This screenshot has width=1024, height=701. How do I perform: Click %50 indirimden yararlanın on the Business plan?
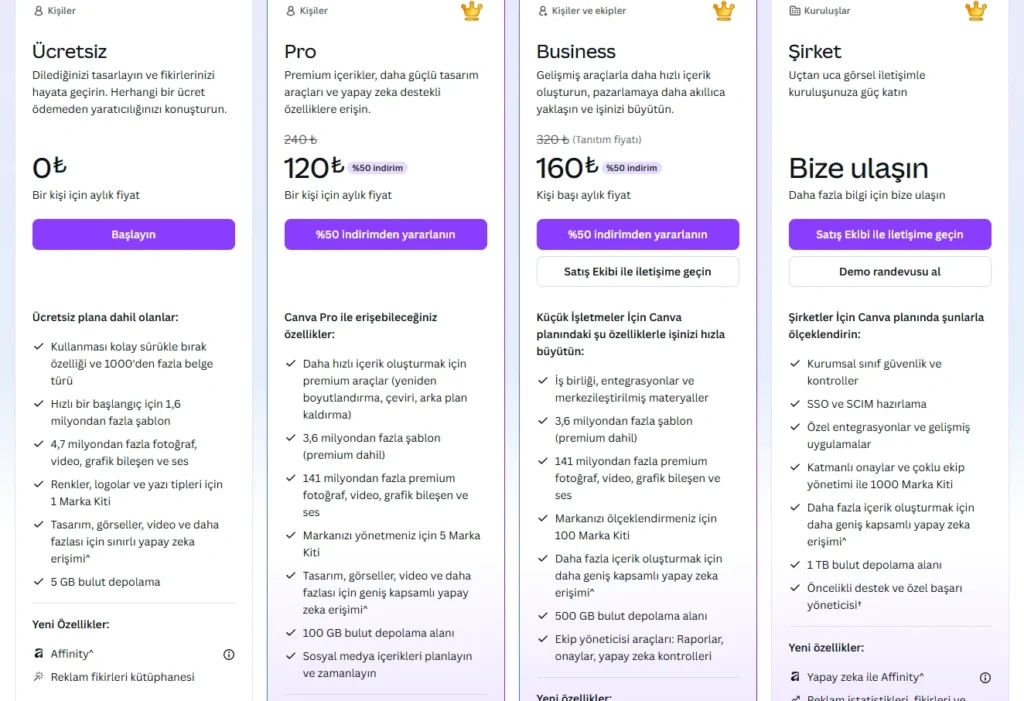tap(637, 234)
